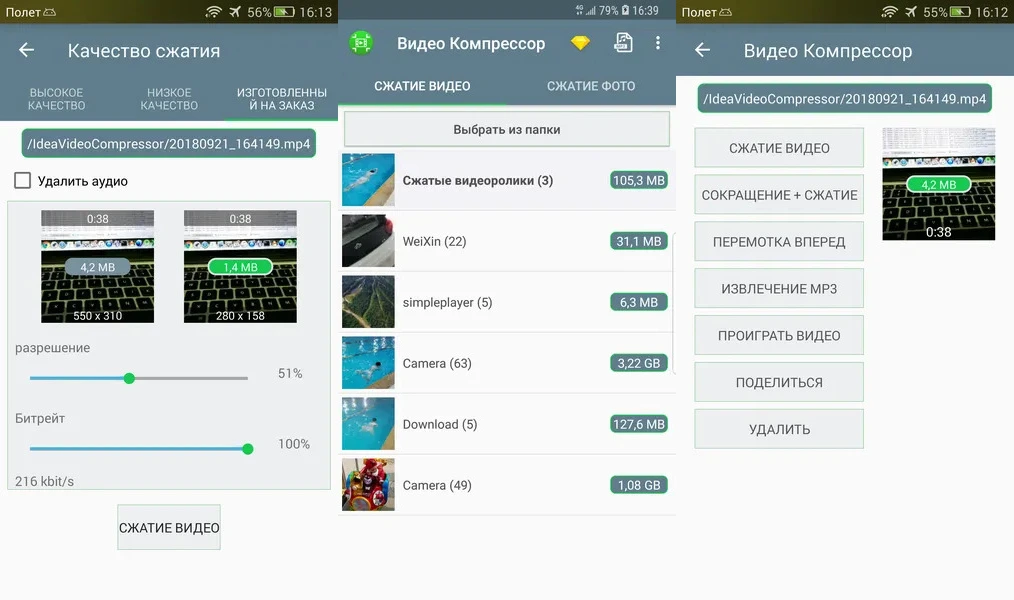Choose СОКРАЩЕНИЕ + СЖАТИЕ action

[779, 195]
